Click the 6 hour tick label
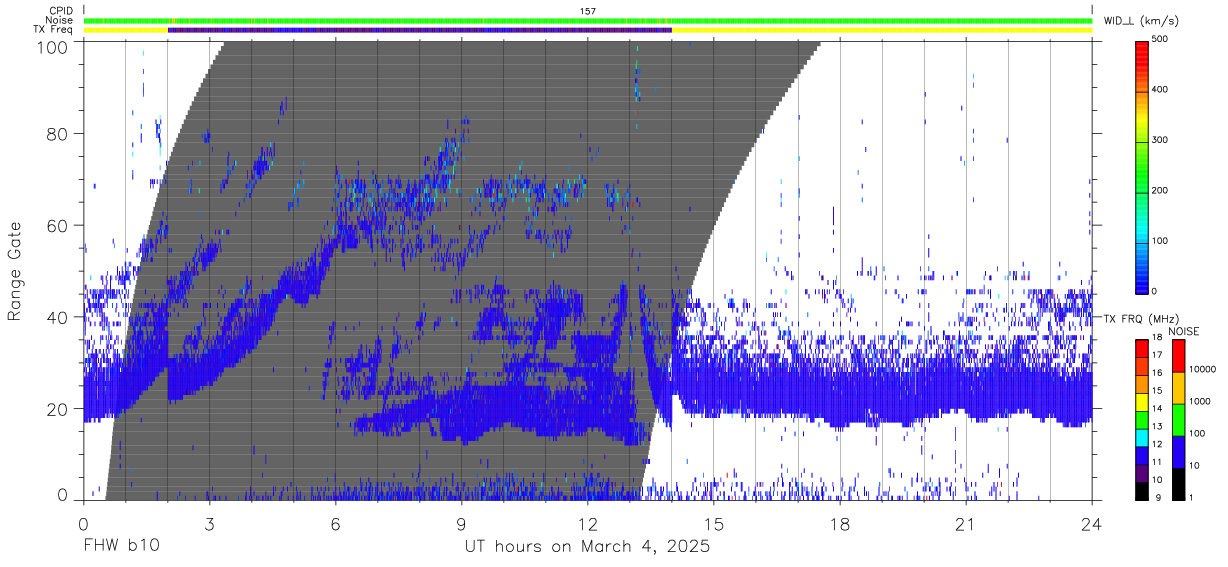Screen dimensions: 1228x567 click(336, 523)
